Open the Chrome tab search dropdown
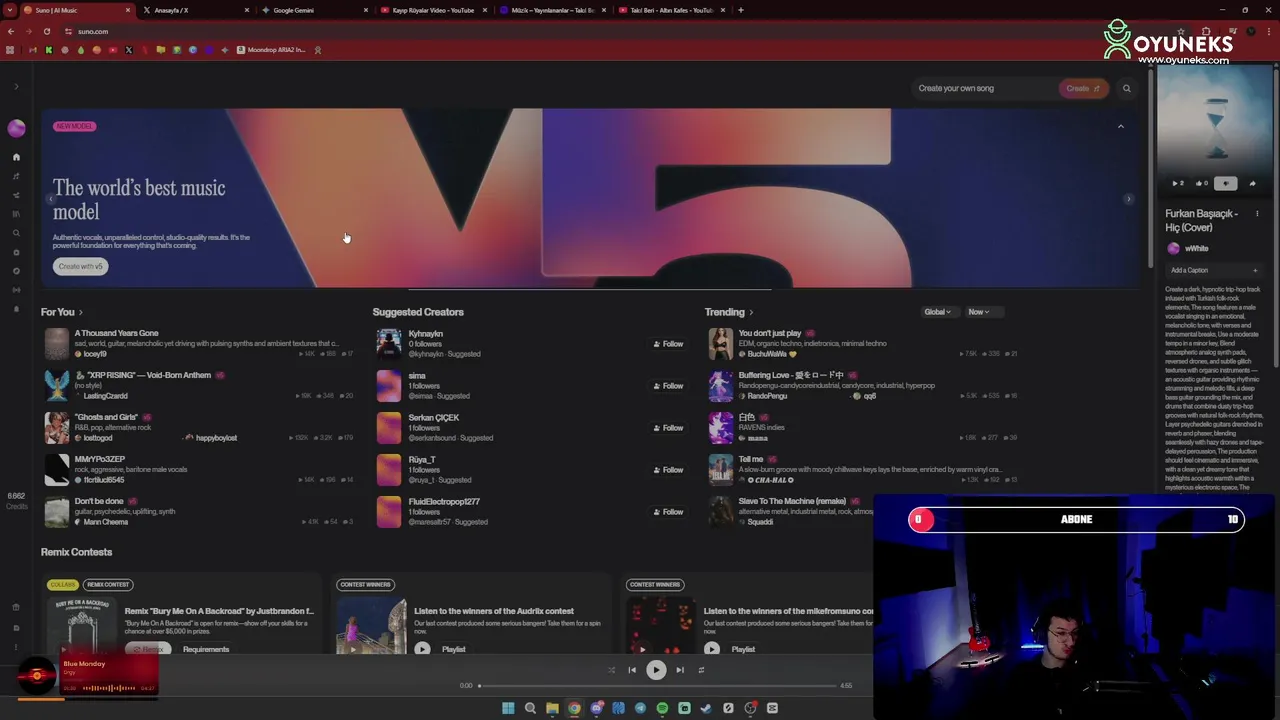 click(10, 10)
